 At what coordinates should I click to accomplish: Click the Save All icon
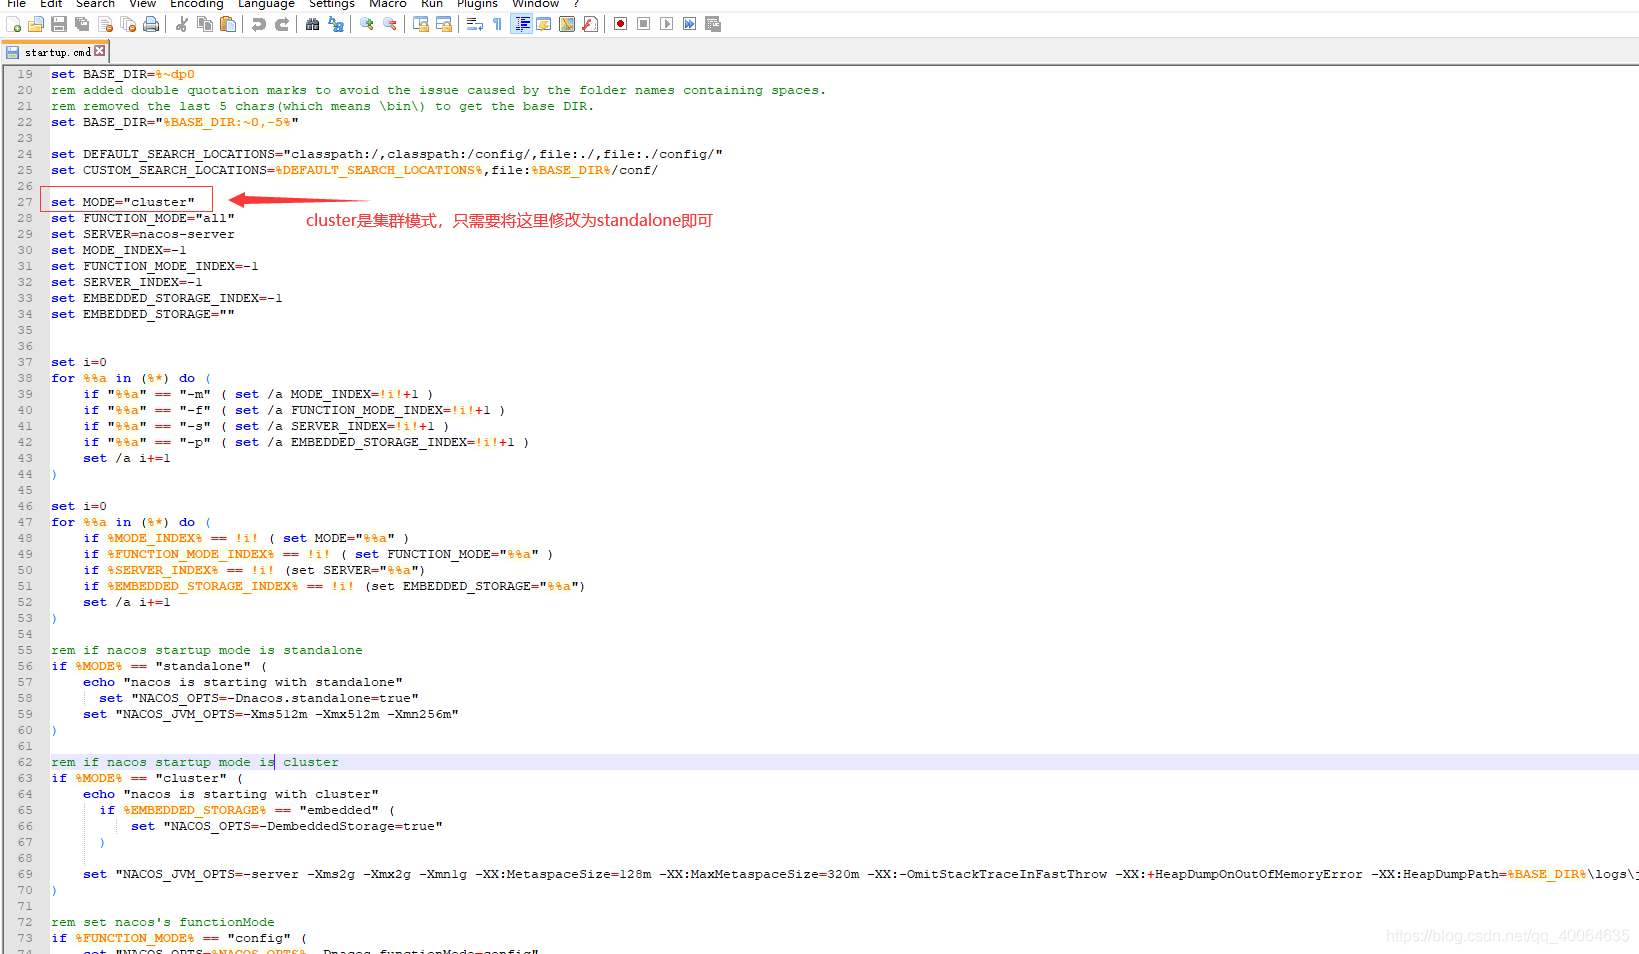[82, 24]
